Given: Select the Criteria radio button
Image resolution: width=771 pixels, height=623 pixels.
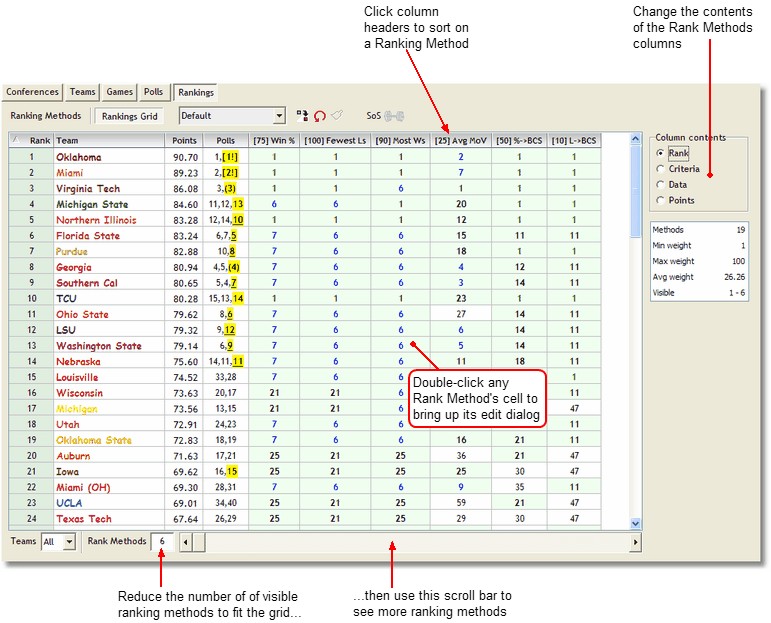Looking at the screenshot, I should [660, 169].
